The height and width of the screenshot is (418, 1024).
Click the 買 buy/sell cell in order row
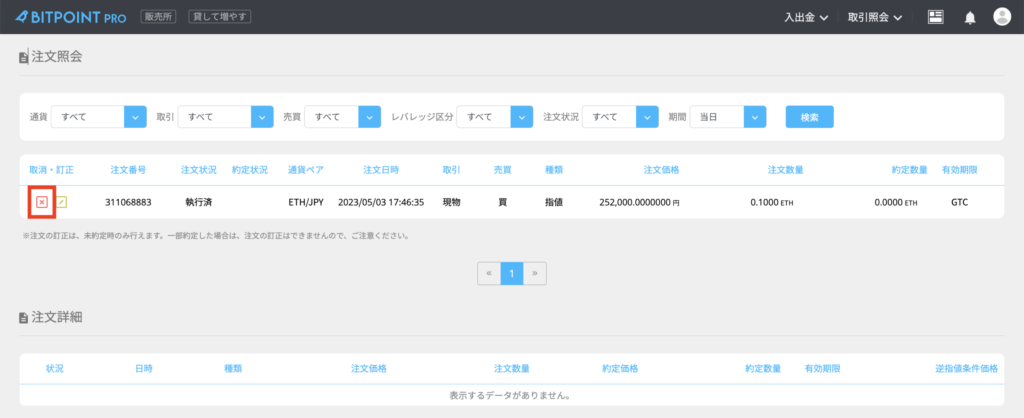pos(502,202)
